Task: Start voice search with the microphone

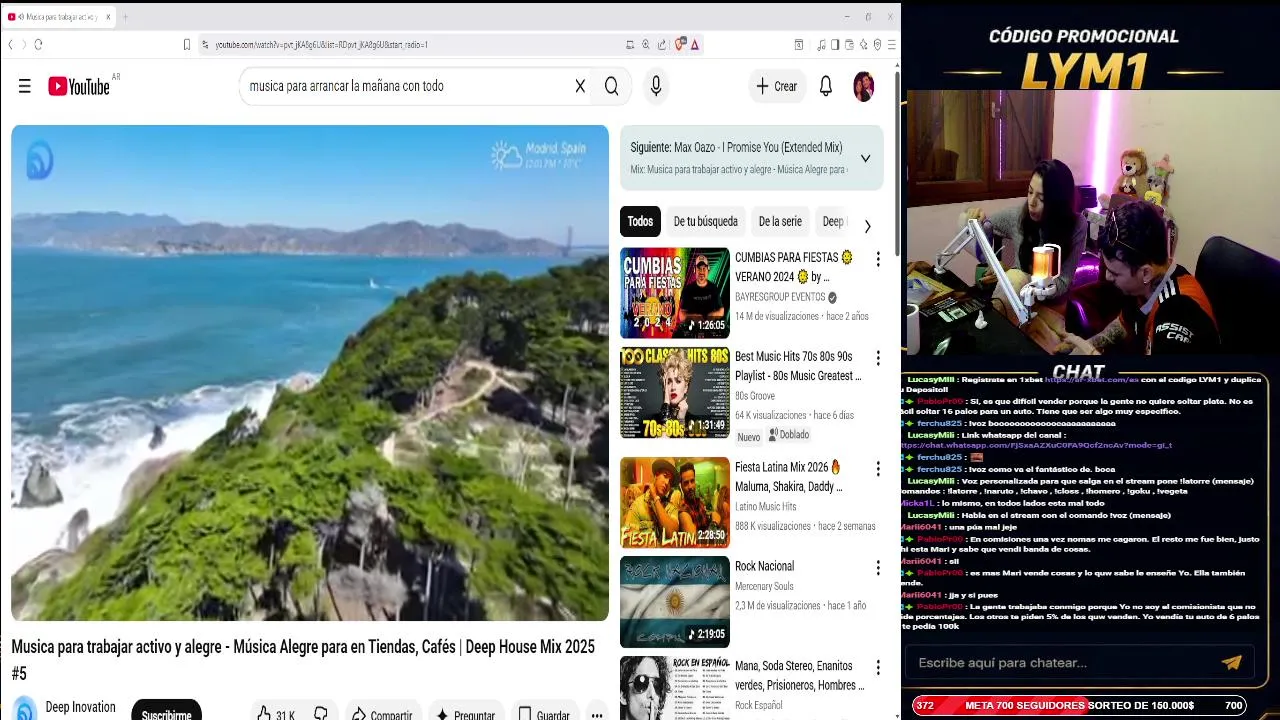Action: click(656, 86)
